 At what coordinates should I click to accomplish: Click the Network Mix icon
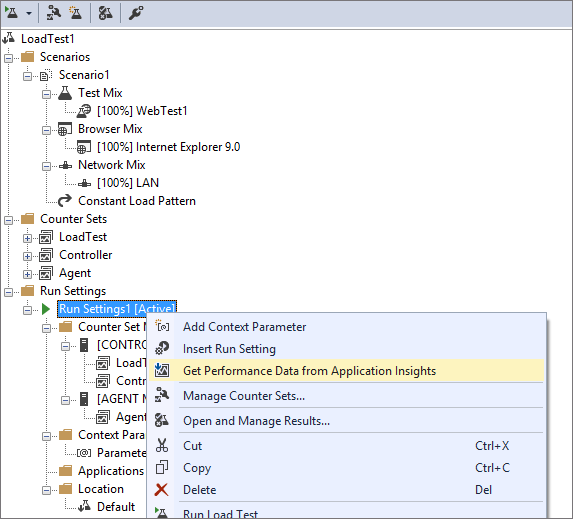[65, 165]
